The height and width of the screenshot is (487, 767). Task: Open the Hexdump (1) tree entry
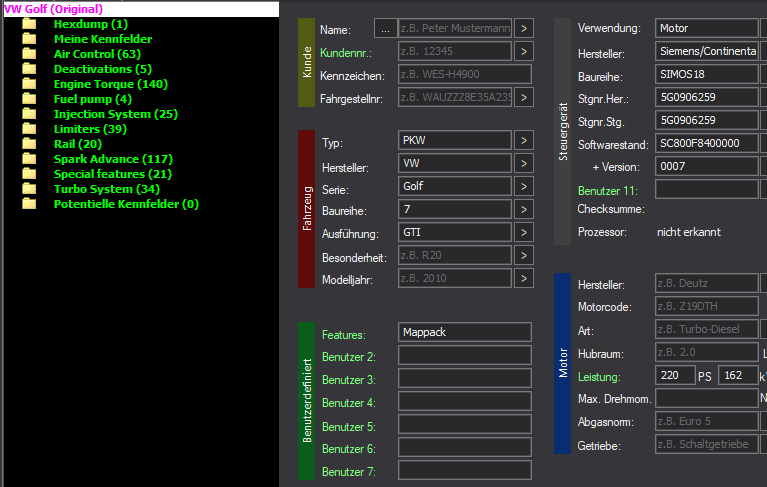point(90,24)
